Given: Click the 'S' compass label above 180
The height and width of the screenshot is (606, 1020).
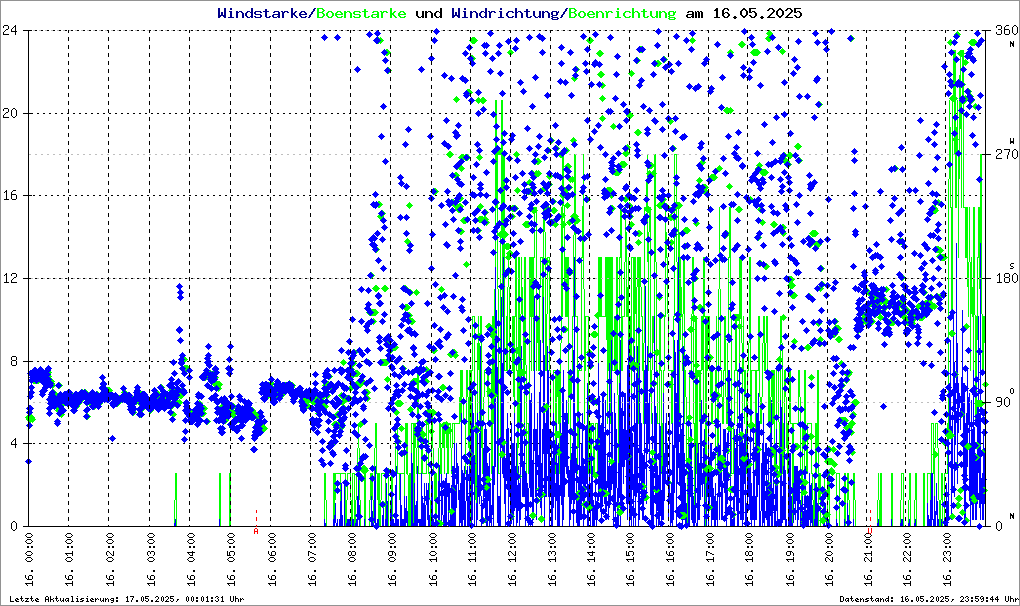Looking at the screenshot, I should pos(1012,265).
